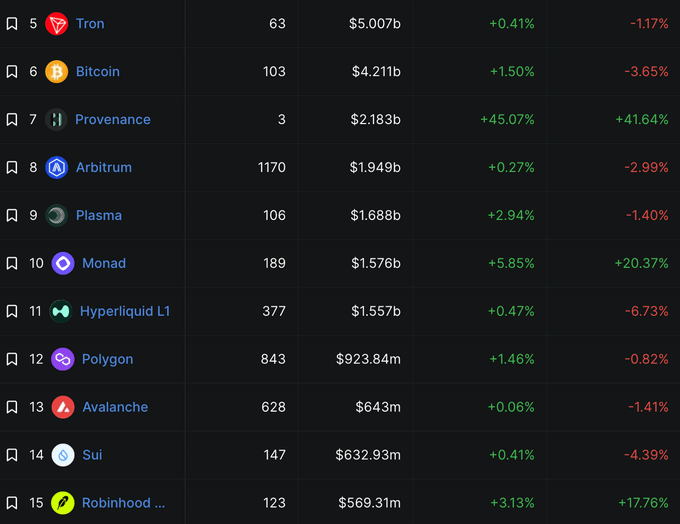680x524 pixels.
Task: Select Sui TVL value $632.93m
Action: click(368, 455)
